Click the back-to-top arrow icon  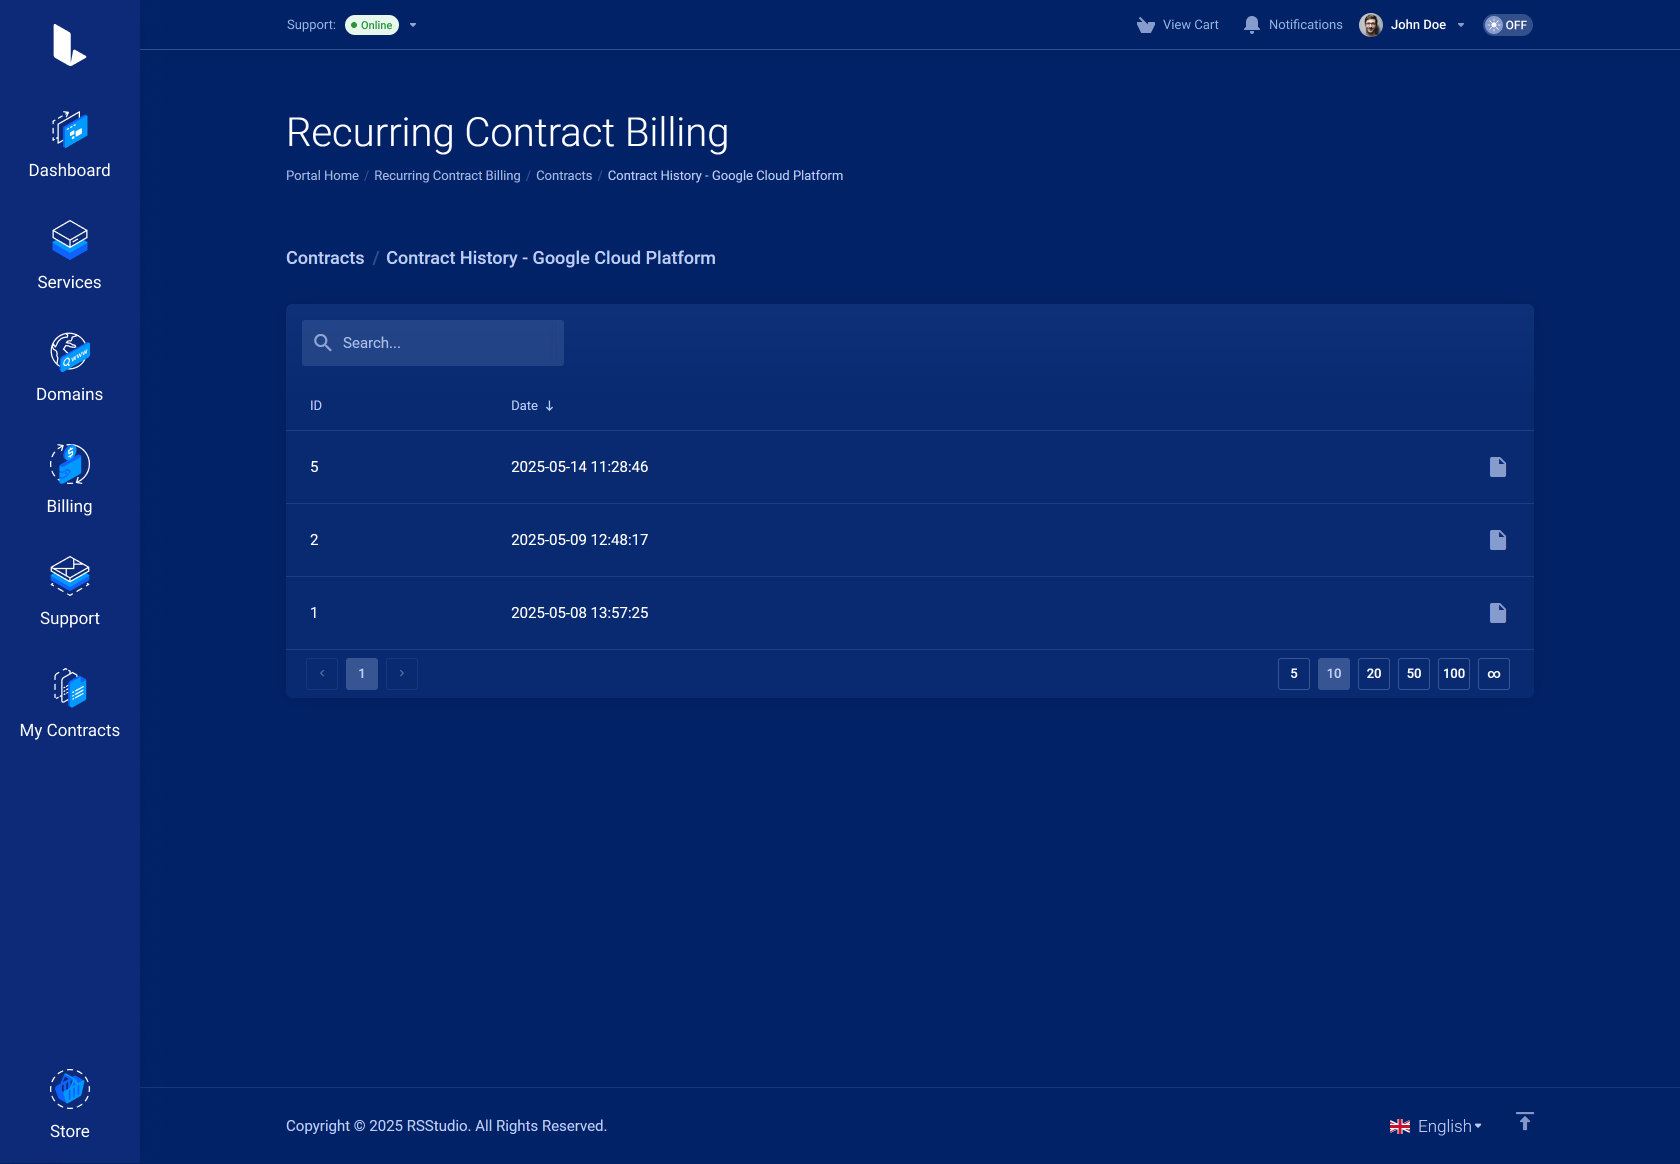coord(1525,1122)
